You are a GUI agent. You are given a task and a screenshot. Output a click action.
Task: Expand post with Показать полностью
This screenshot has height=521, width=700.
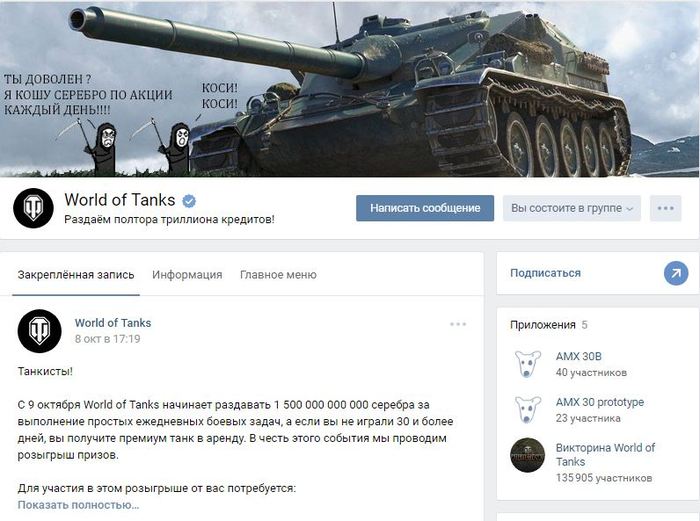(x=78, y=505)
